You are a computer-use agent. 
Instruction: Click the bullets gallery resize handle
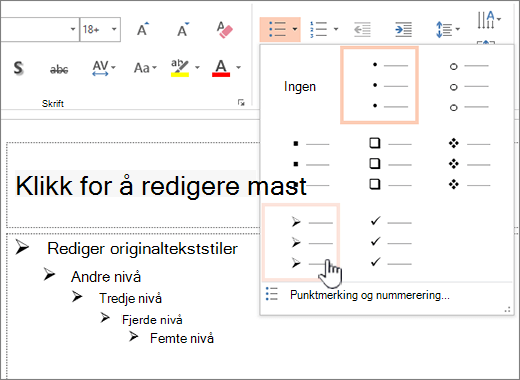coord(507,310)
